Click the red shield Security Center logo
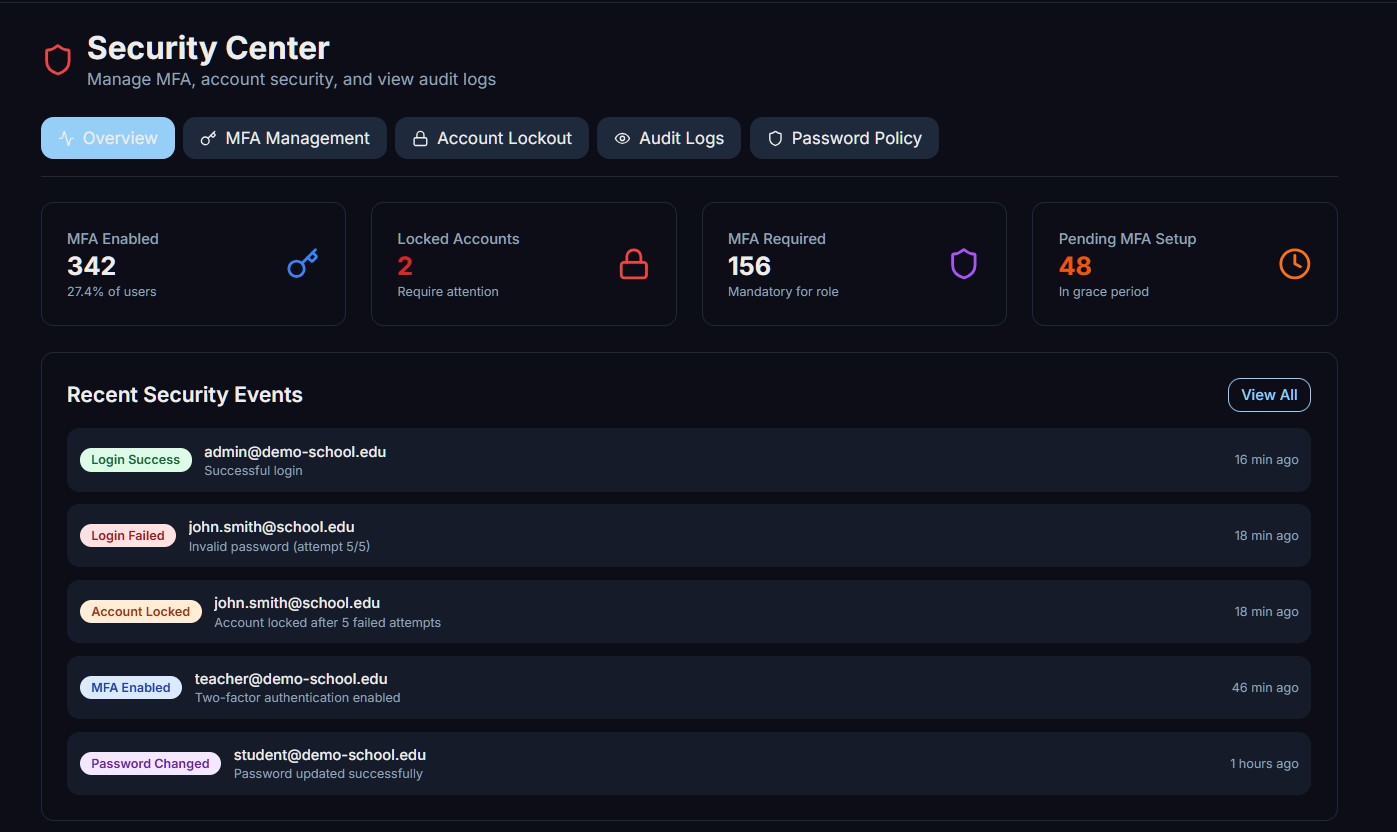The image size is (1397, 832). click(58, 60)
